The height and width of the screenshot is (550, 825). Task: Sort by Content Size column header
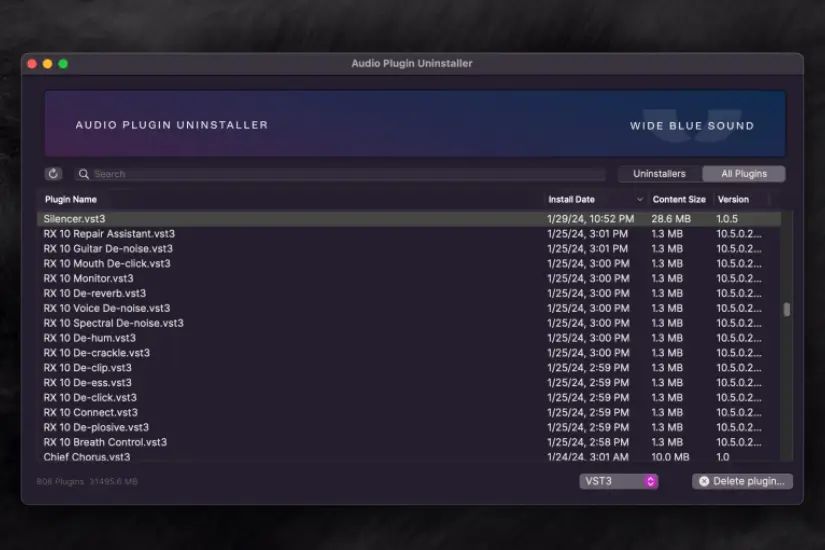coord(679,199)
